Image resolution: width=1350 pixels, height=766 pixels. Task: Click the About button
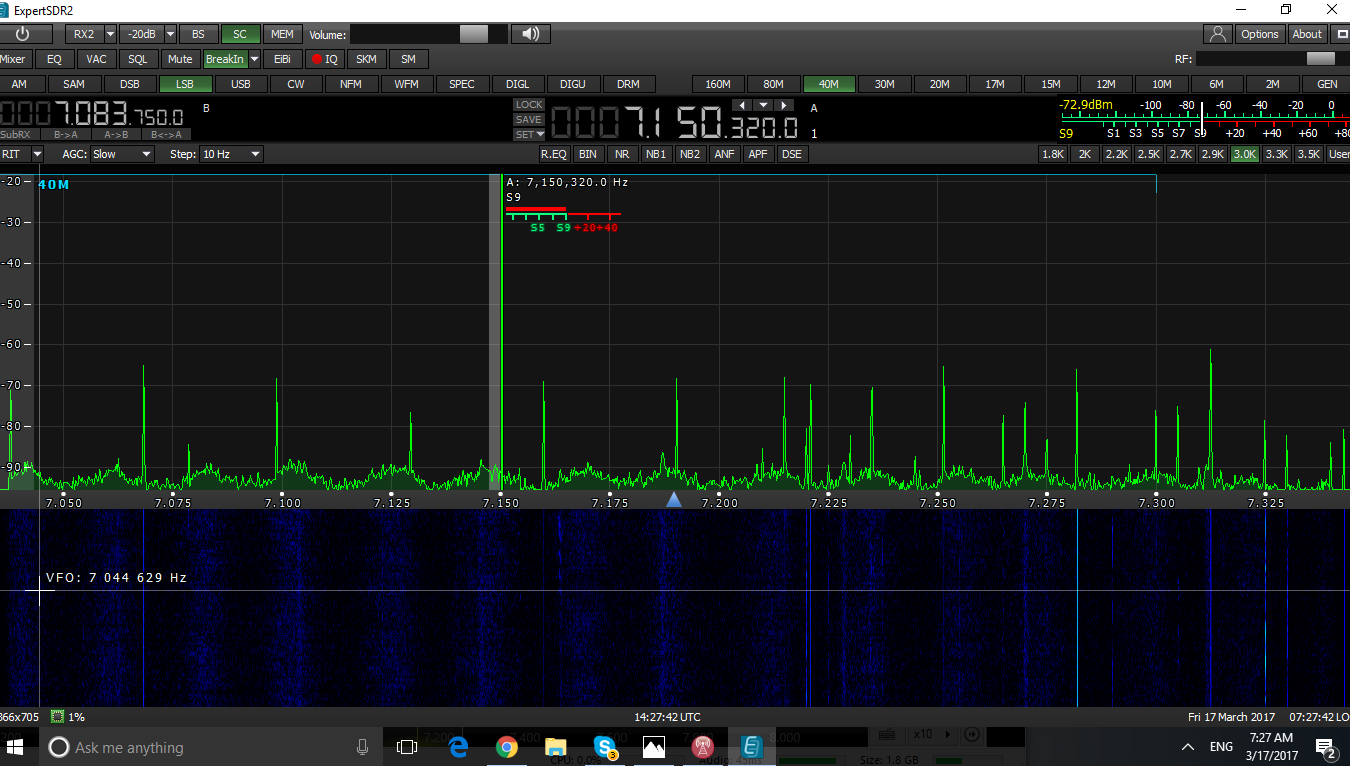1307,34
